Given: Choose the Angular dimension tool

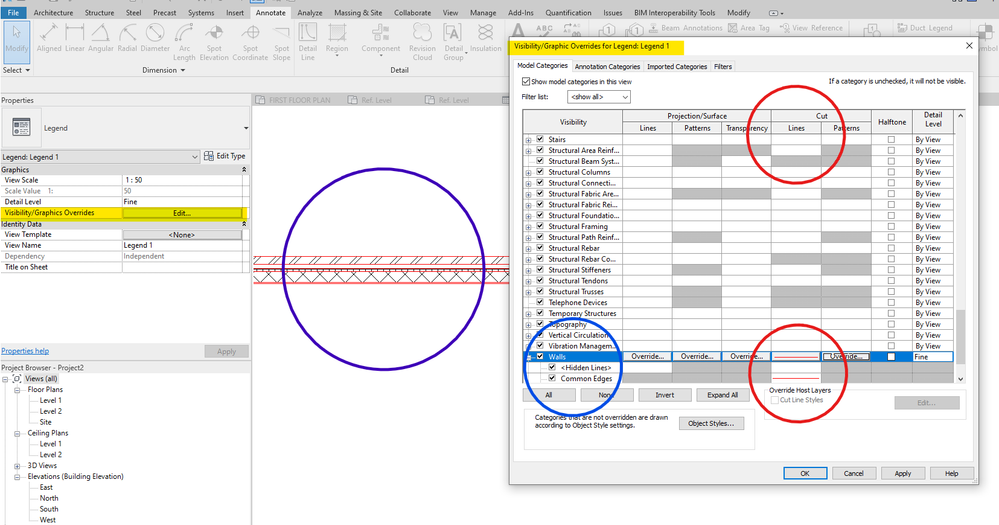Looking at the screenshot, I should pyautogui.click(x=101, y=38).
